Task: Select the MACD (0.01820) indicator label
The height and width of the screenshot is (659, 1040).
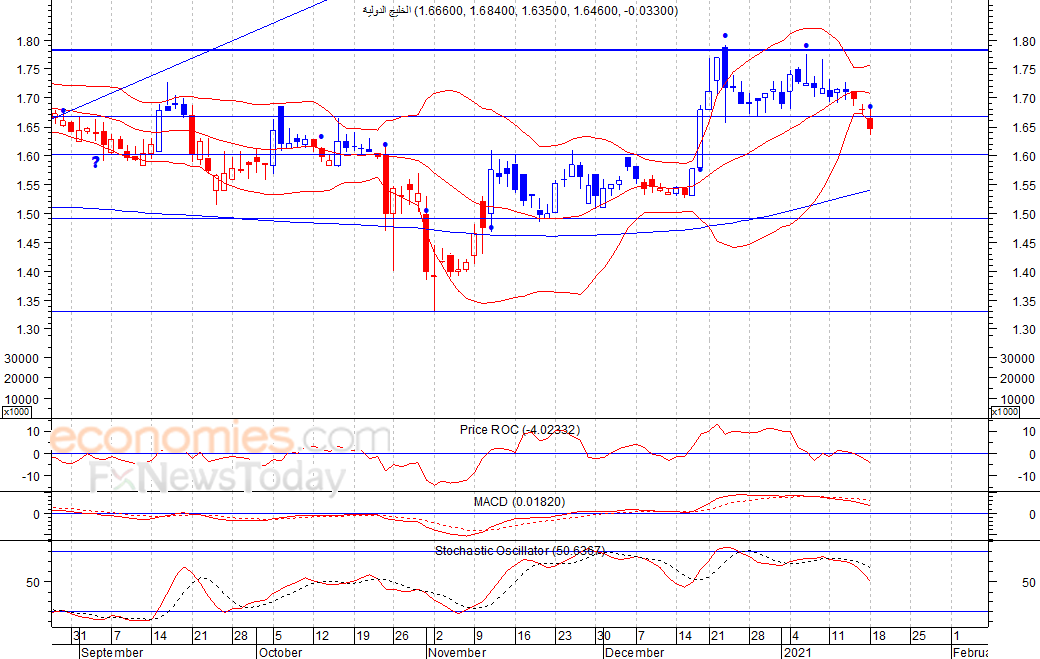Action: pyautogui.click(x=519, y=502)
